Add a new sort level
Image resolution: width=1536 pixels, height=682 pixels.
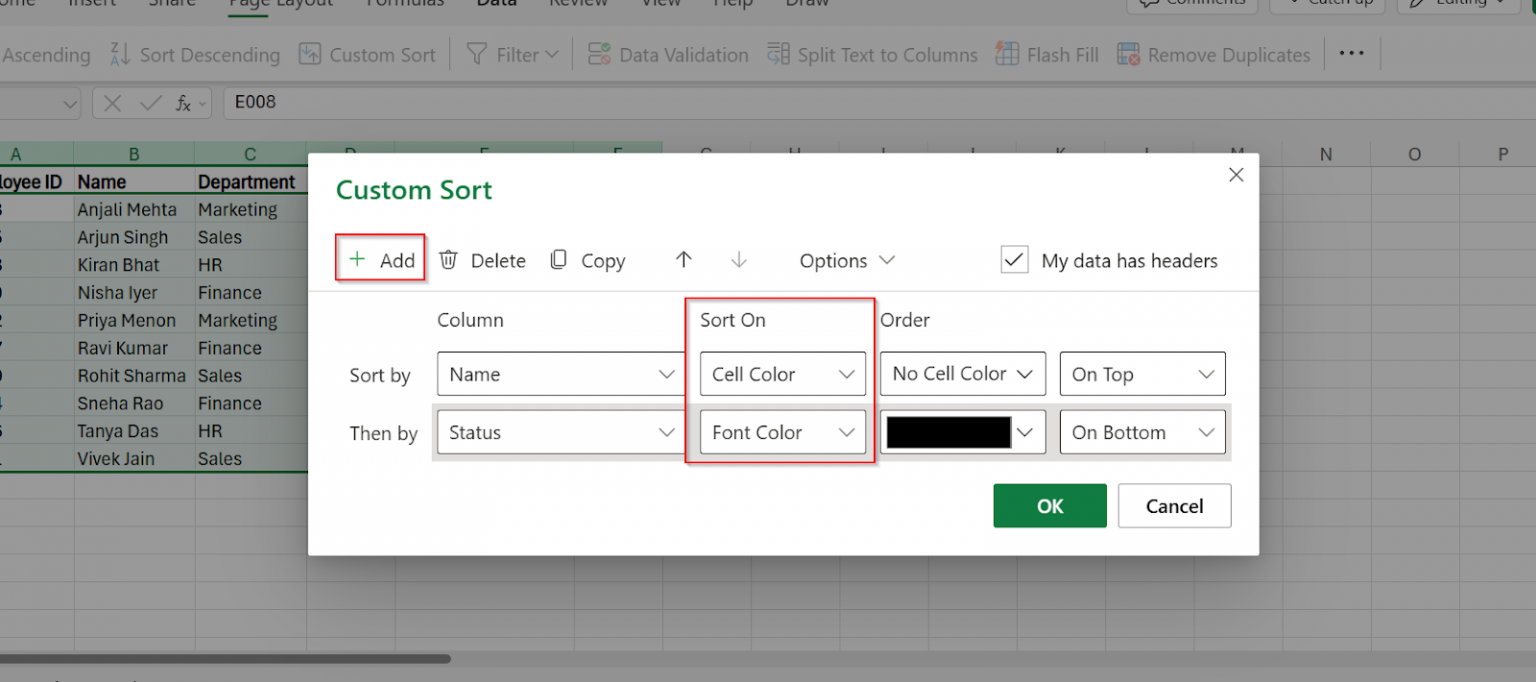380,259
